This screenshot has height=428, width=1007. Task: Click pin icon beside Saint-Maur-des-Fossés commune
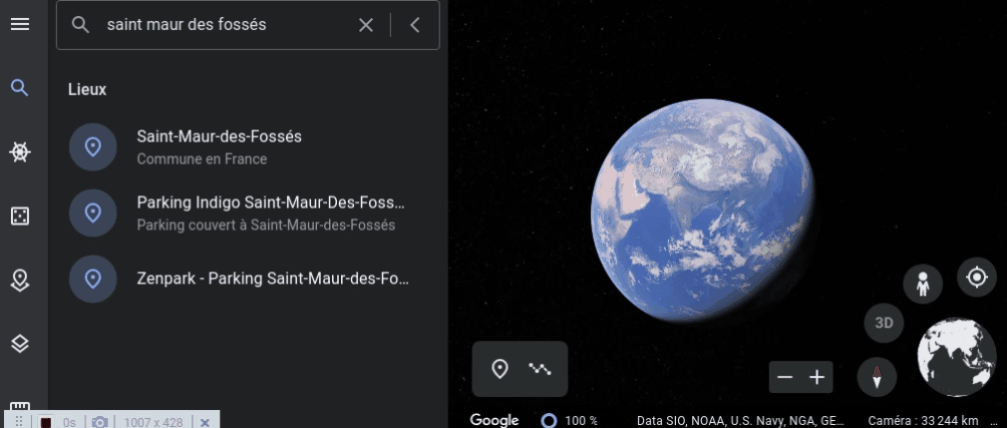[x=93, y=147]
